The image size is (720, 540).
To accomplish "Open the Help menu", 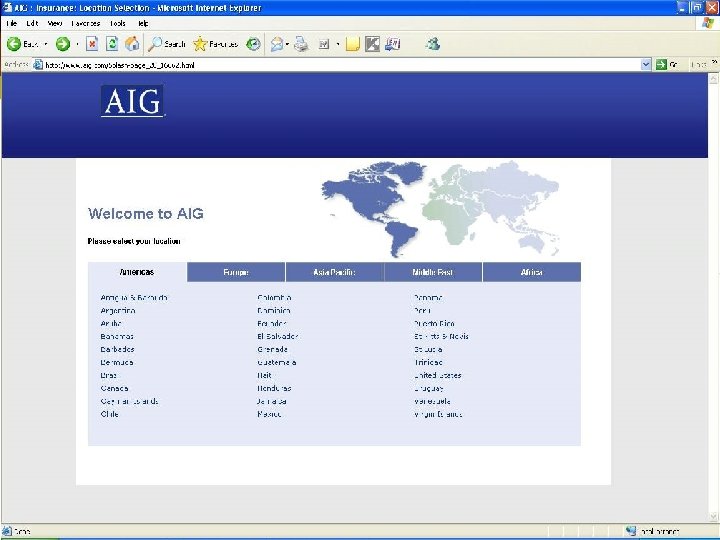I will 142,23.
